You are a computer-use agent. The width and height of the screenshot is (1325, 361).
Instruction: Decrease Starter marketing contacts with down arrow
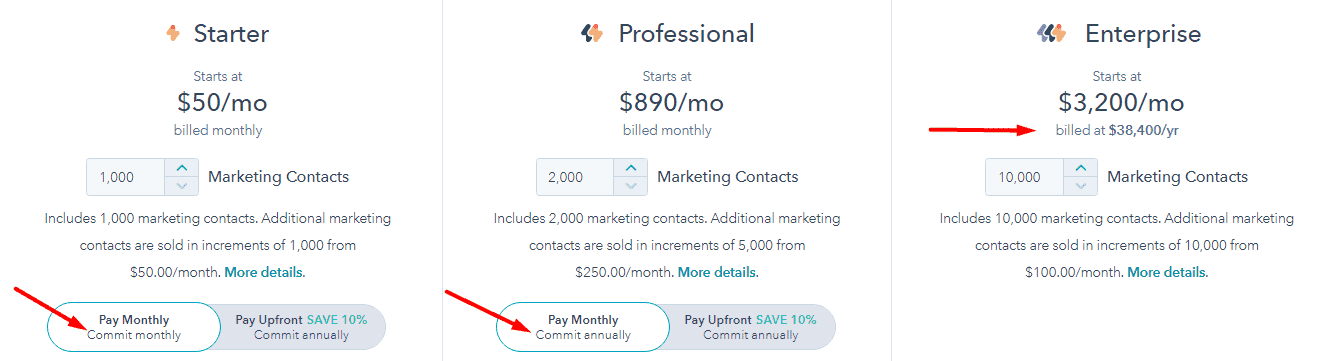click(181, 186)
